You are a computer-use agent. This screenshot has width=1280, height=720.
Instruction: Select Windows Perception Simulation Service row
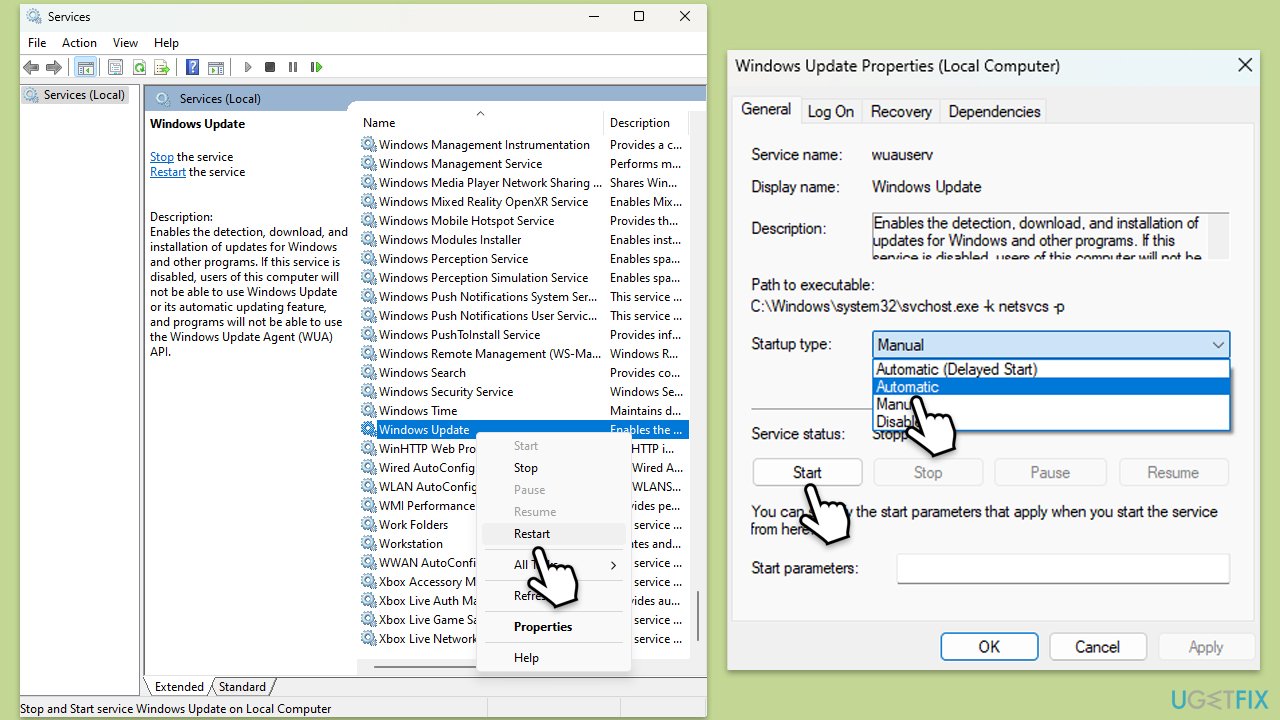pos(524,278)
